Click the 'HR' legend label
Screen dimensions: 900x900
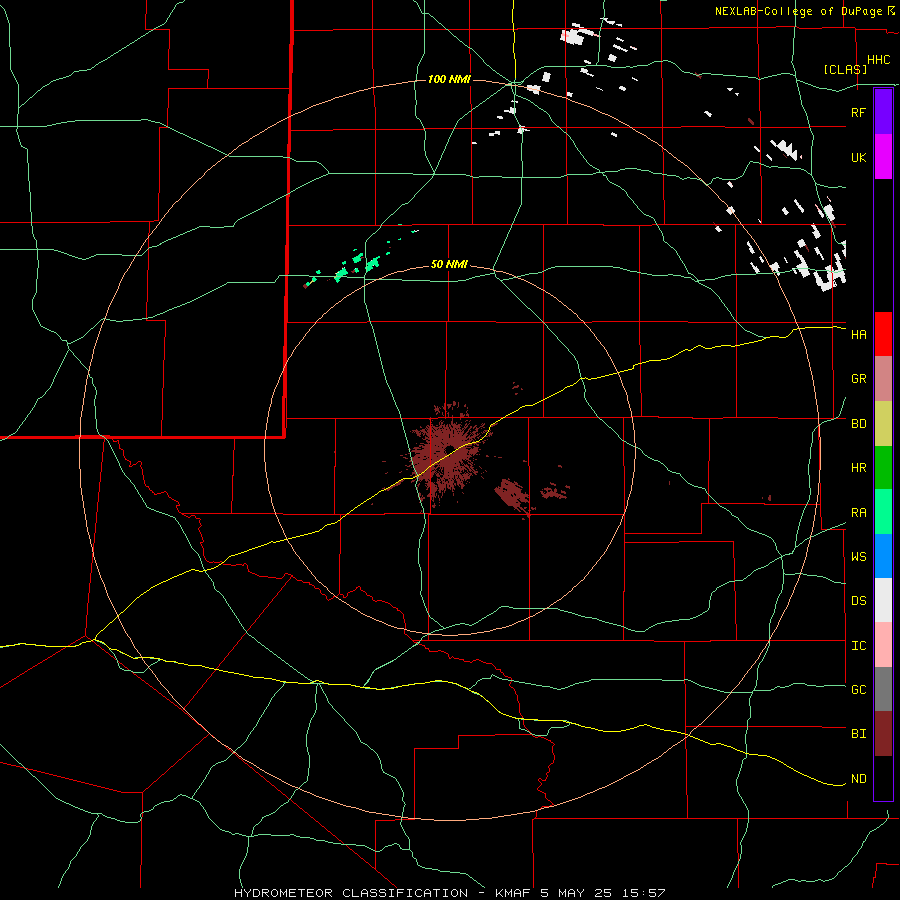tap(858, 468)
